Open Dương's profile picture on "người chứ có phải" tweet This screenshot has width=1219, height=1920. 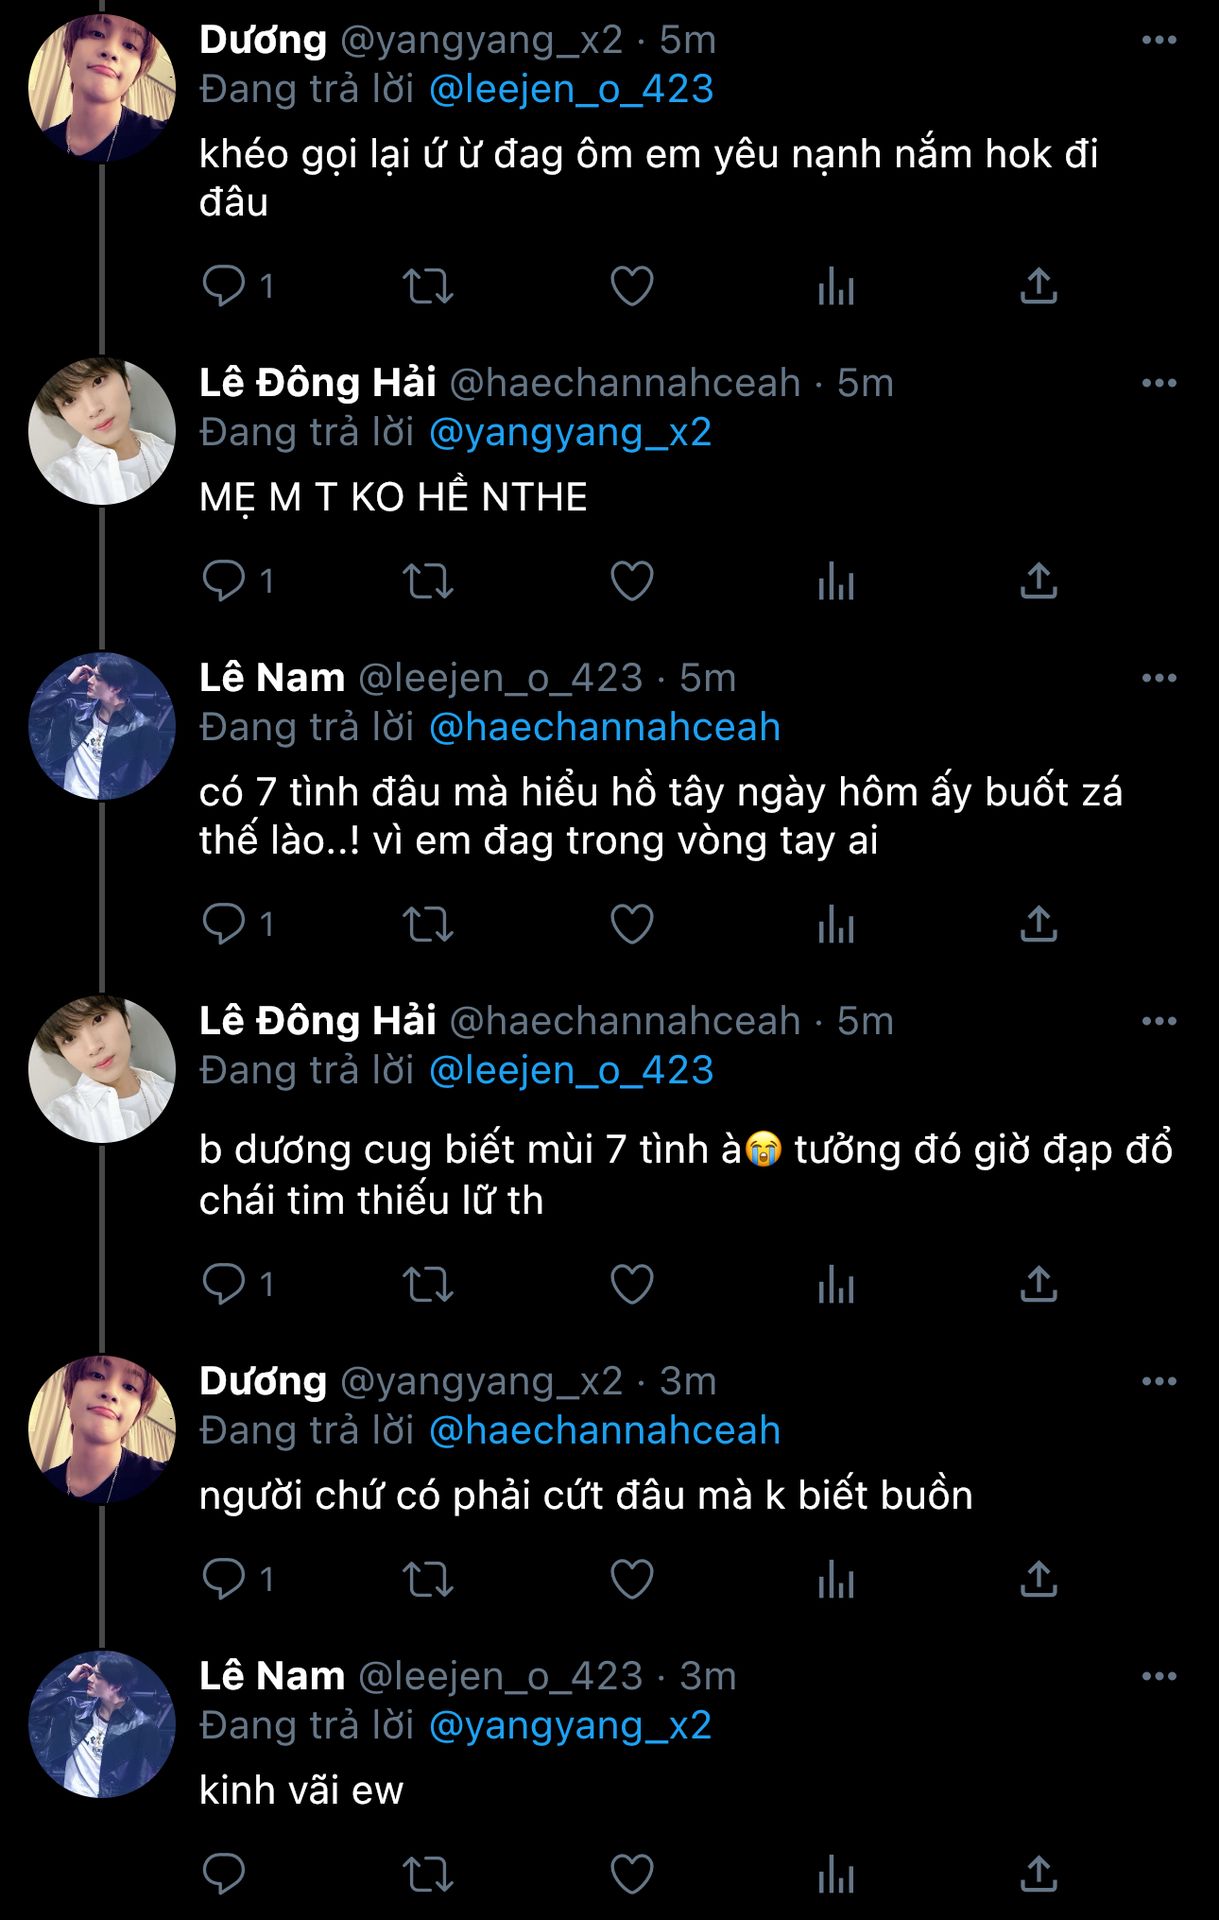pos(102,1429)
